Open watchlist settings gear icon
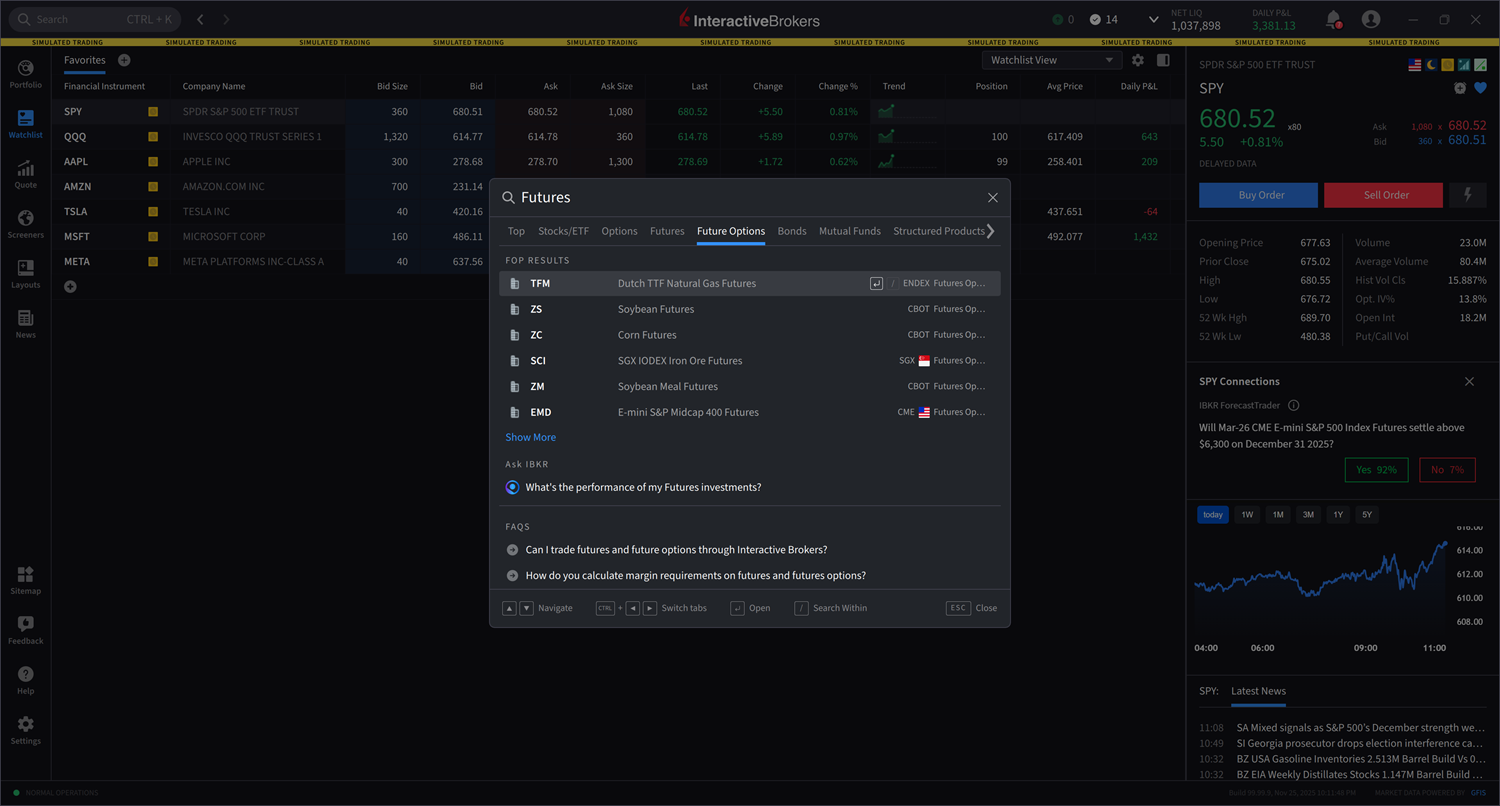The width and height of the screenshot is (1500, 806). click(1138, 60)
